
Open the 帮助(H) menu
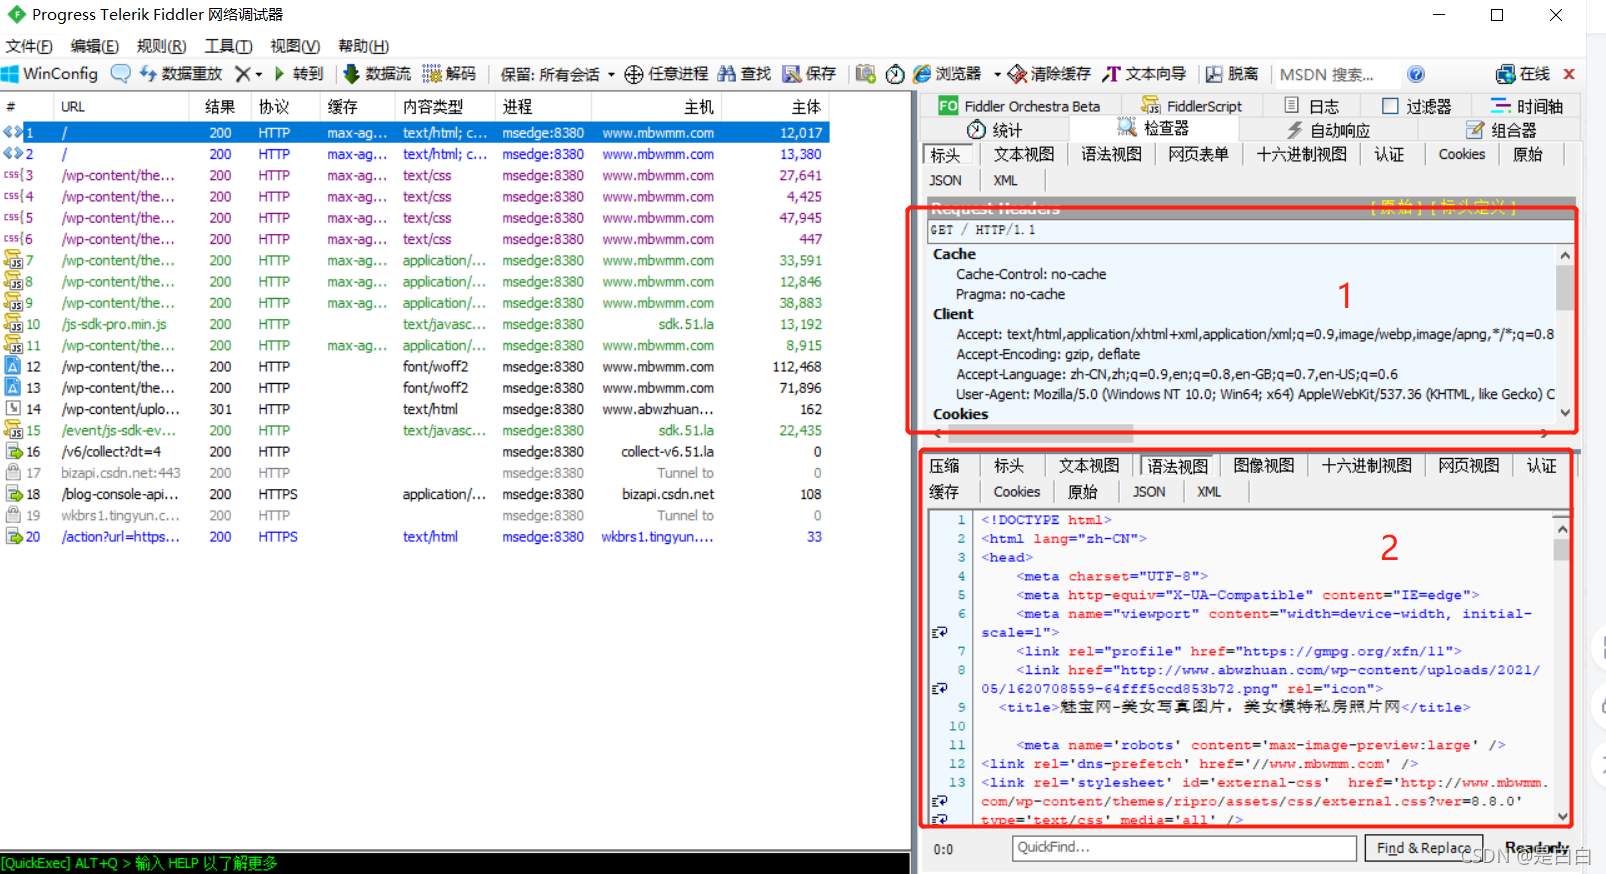[363, 46]
